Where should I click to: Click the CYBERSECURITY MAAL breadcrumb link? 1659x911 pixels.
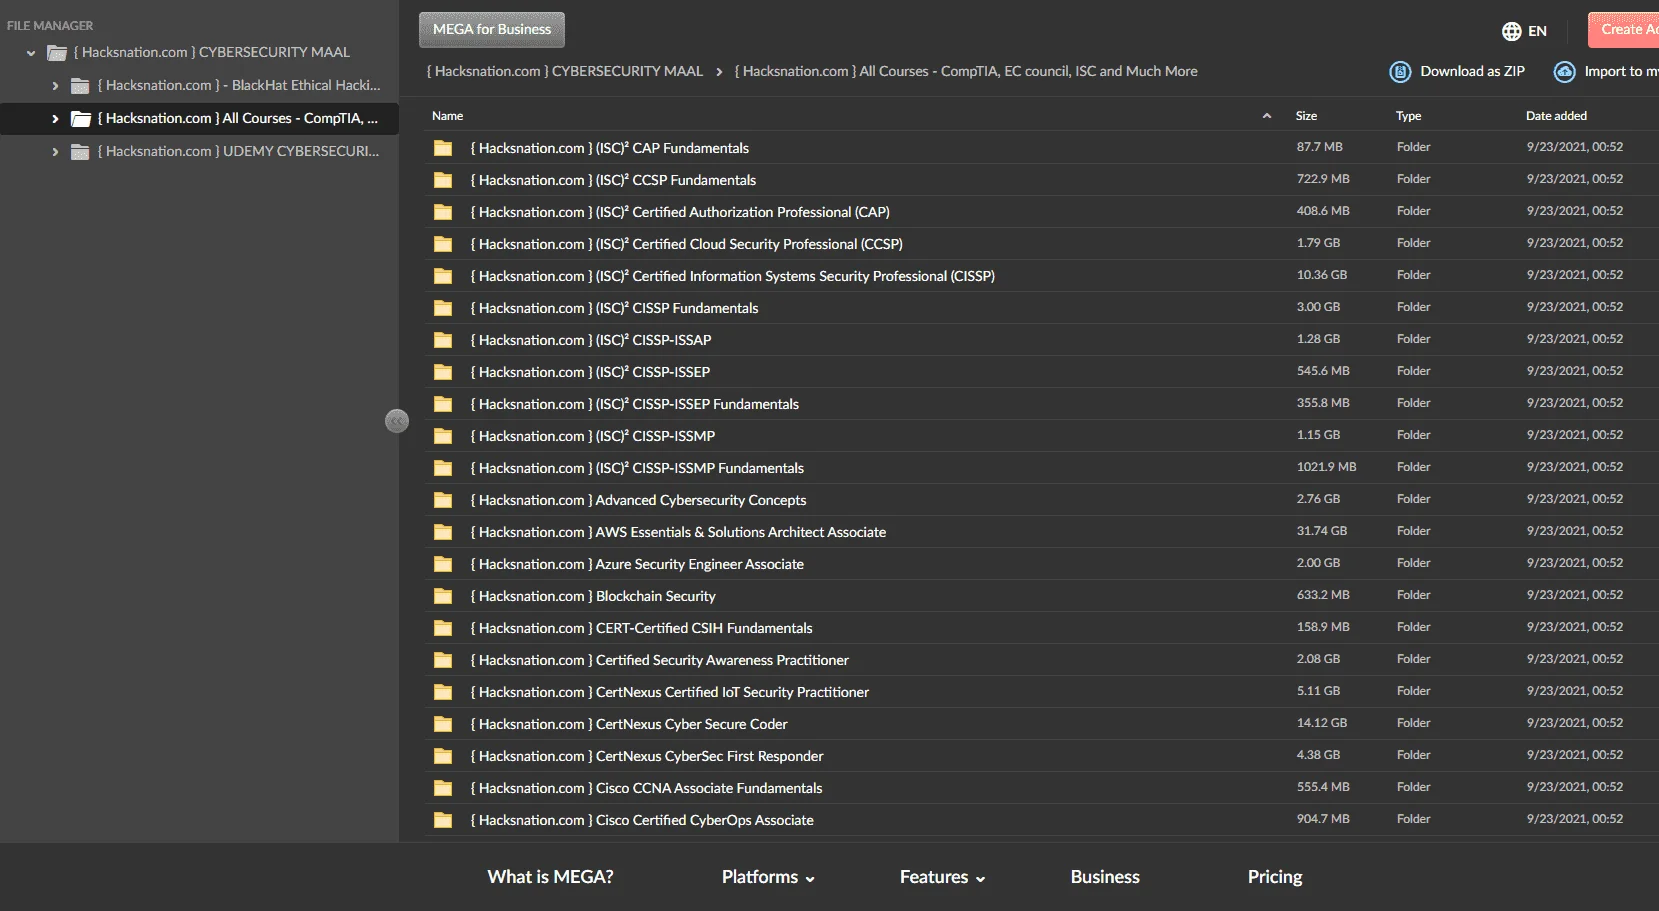pyautogui.click(x=565, y=72)
